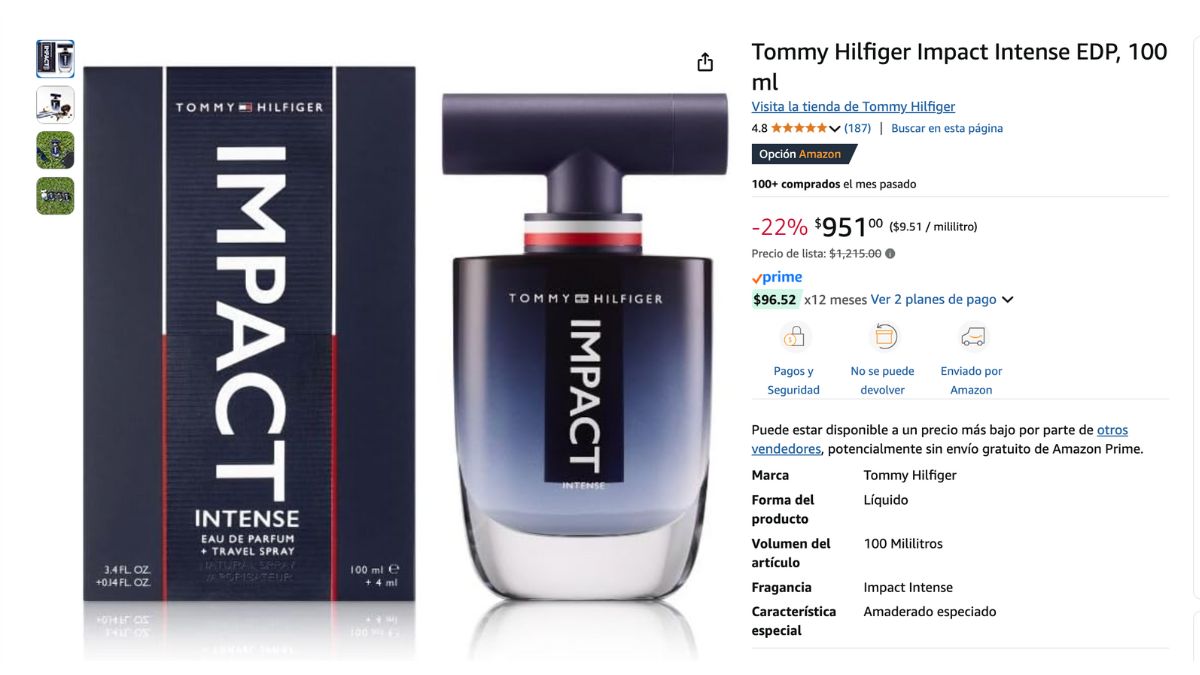Select the first thumbnail with box and bottle

55,59
